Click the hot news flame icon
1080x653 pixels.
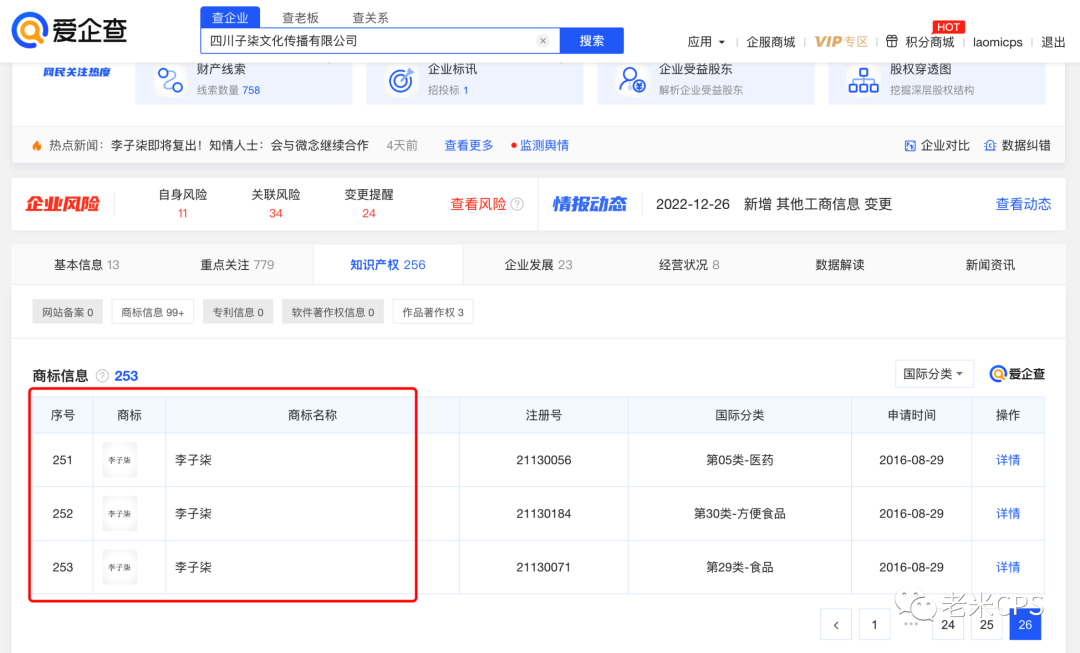(x=37, y=145)
